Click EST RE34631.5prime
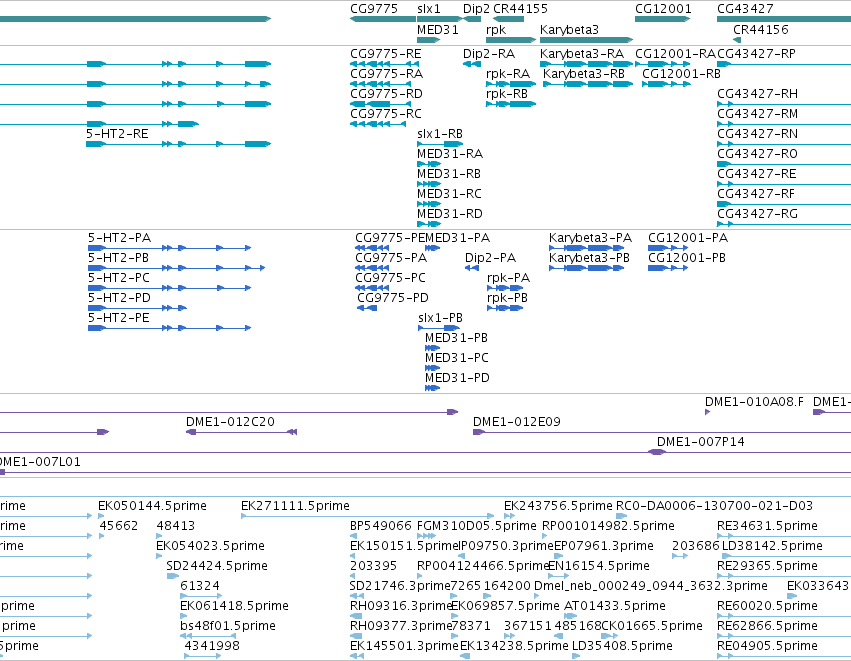This screenshot has height=661, width=851. click(x=767, y=526)
